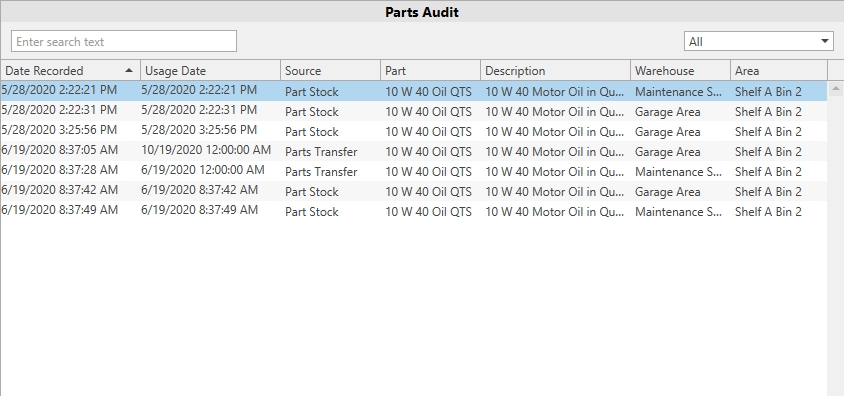
Task: Click the search text input field
Action: tap(124, 41)
